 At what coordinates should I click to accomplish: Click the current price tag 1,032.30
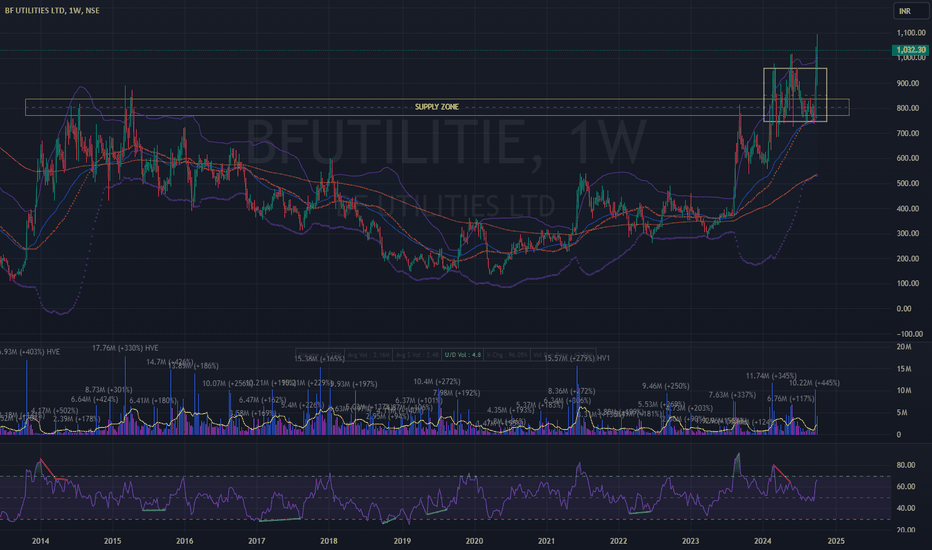click(910, 50)
